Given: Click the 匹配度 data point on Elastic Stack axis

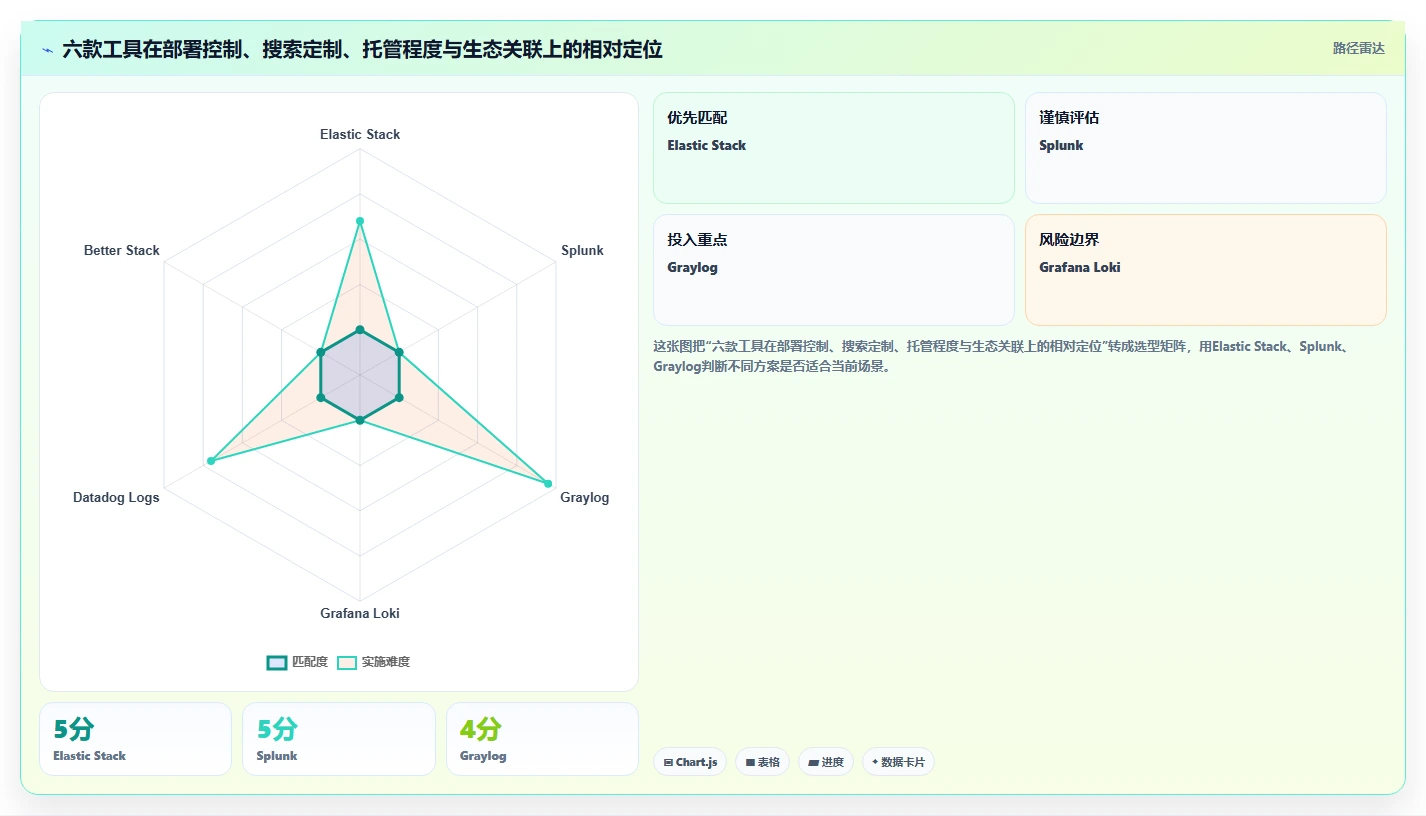Looking at the screenshot, I should coord(360,329).
